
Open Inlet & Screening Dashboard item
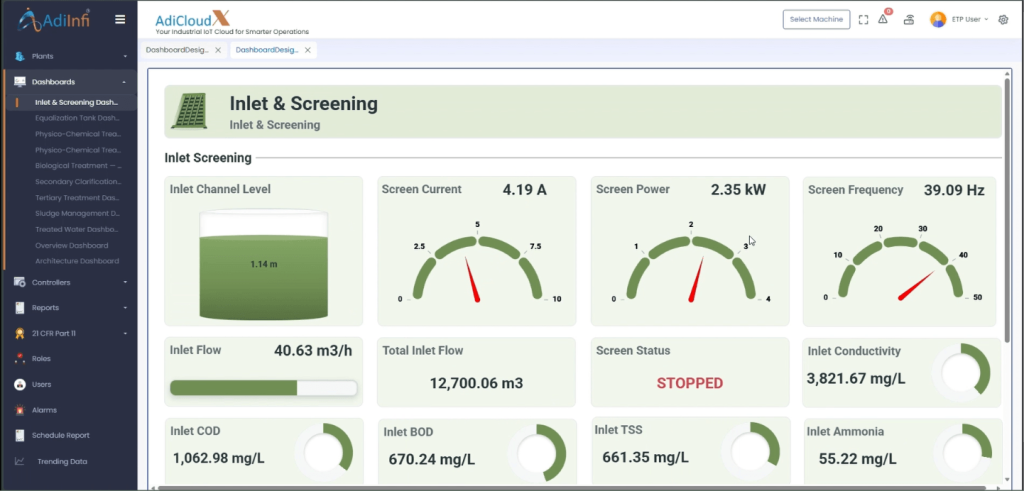pos(76,103)
